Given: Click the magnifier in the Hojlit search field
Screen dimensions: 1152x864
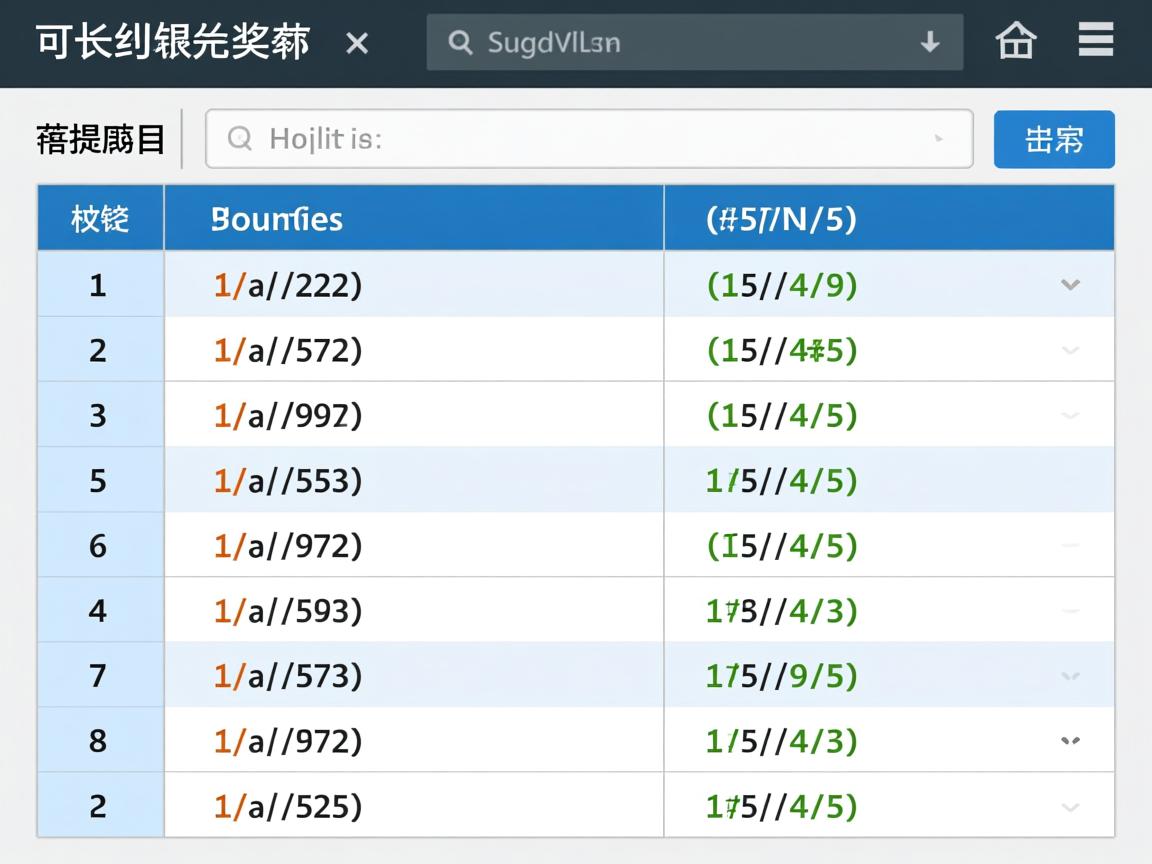Looking at the screenshot, I should [x=239, y=140].
